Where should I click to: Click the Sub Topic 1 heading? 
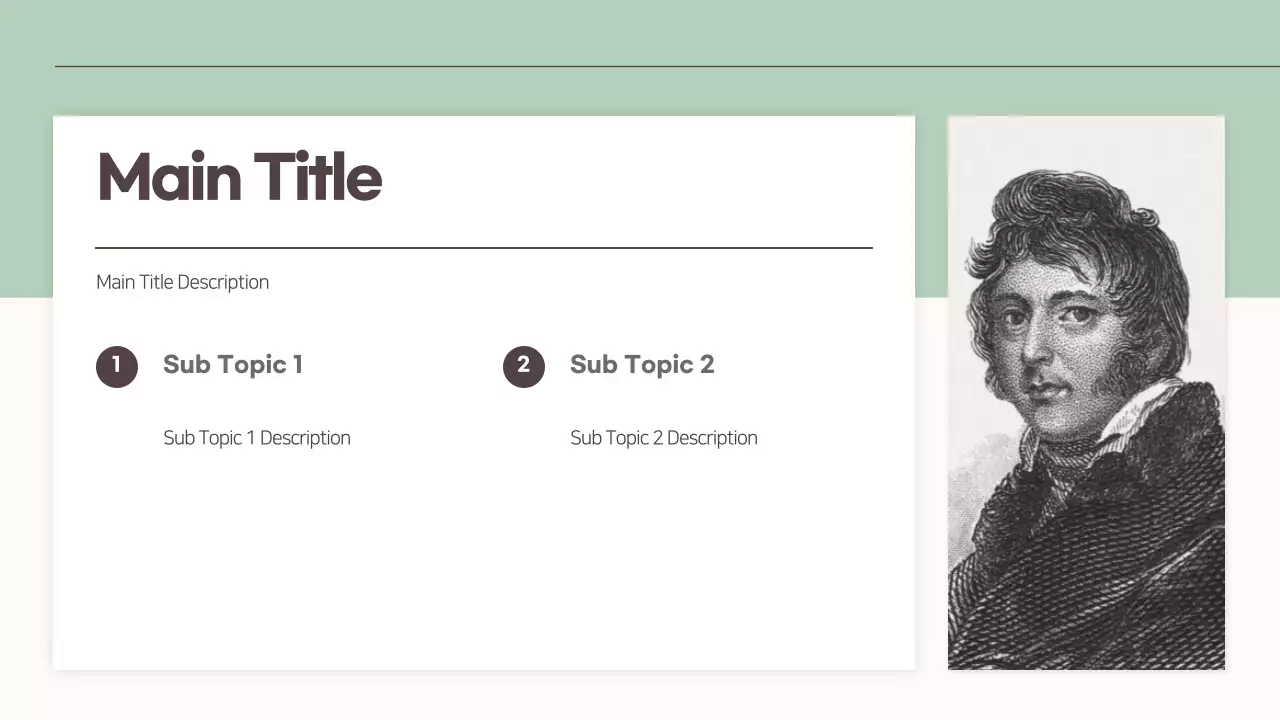click(233, 365)
